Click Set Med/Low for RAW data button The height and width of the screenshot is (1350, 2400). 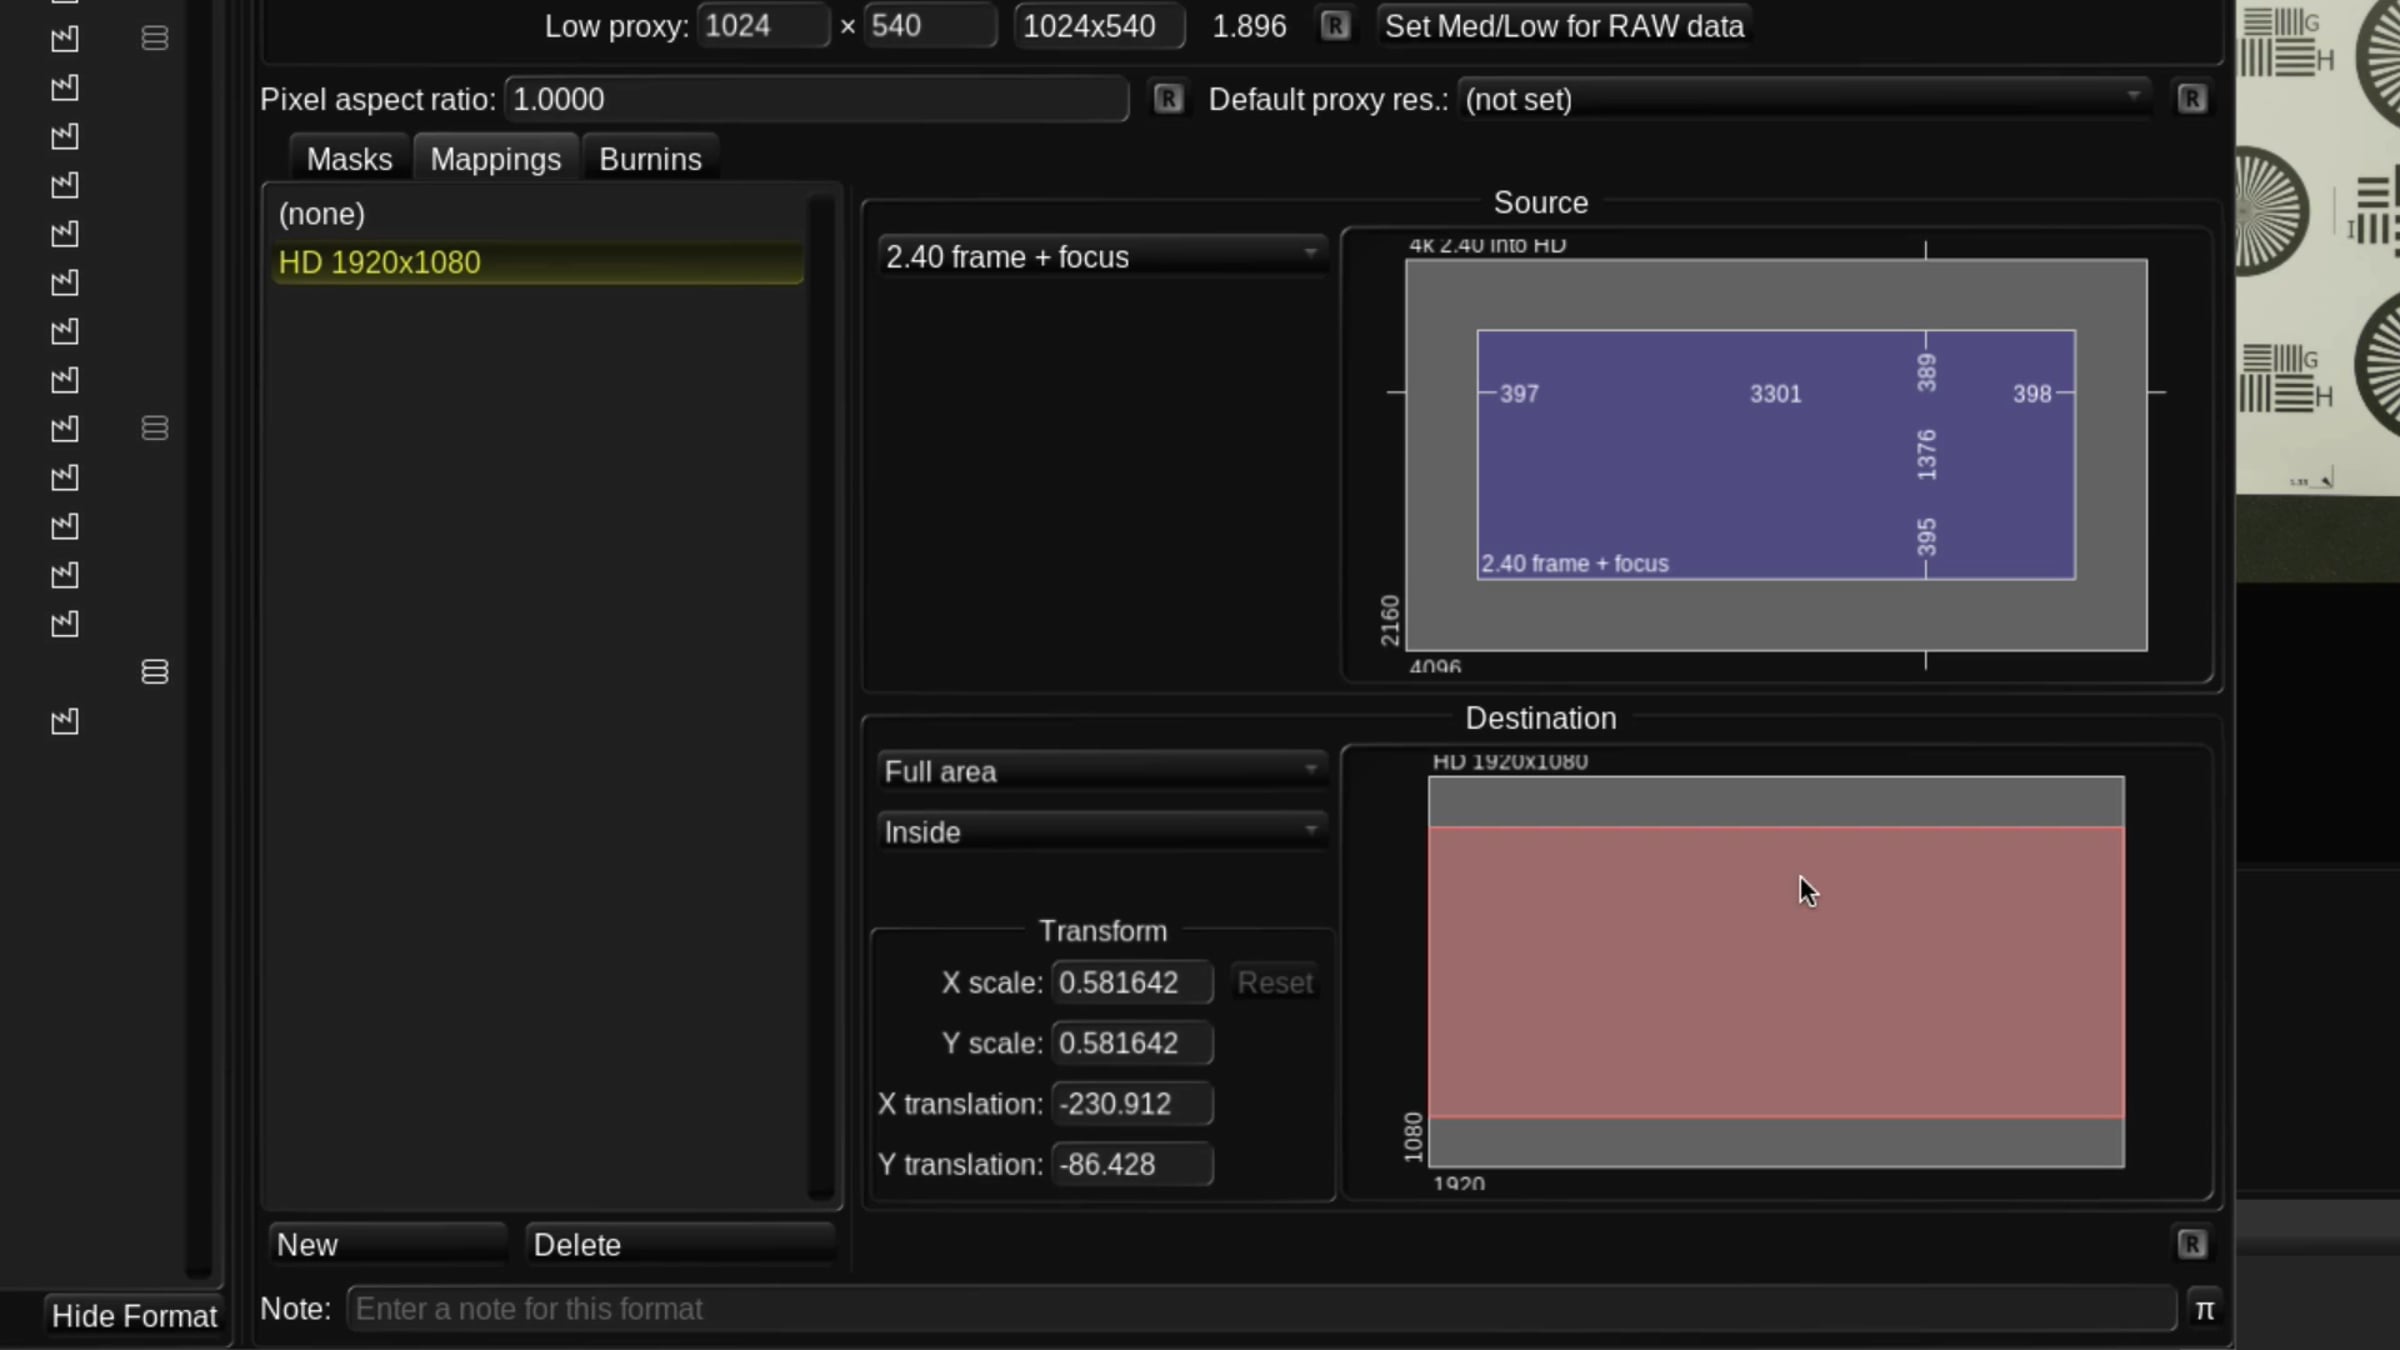(1563, 26)
